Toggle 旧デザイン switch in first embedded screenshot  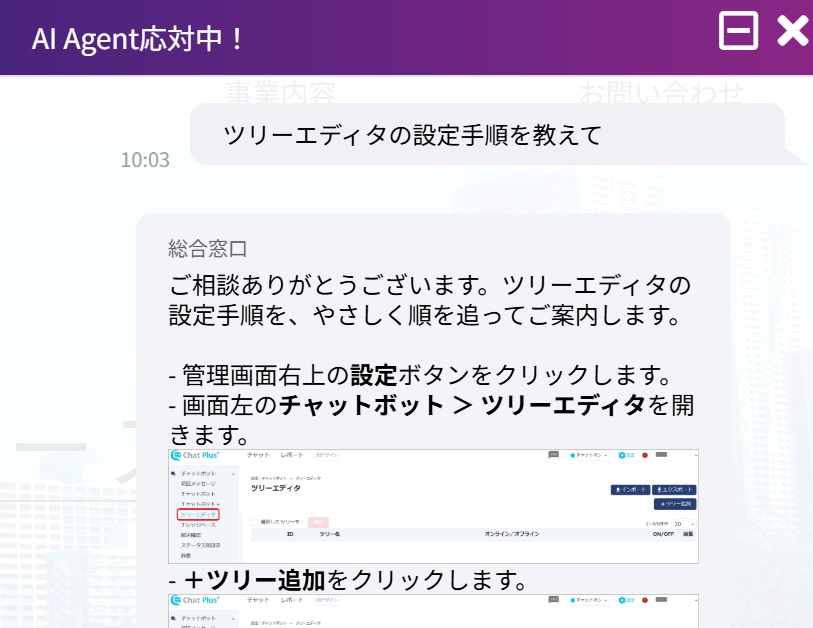pyautogui.click(x=327, y=455)
